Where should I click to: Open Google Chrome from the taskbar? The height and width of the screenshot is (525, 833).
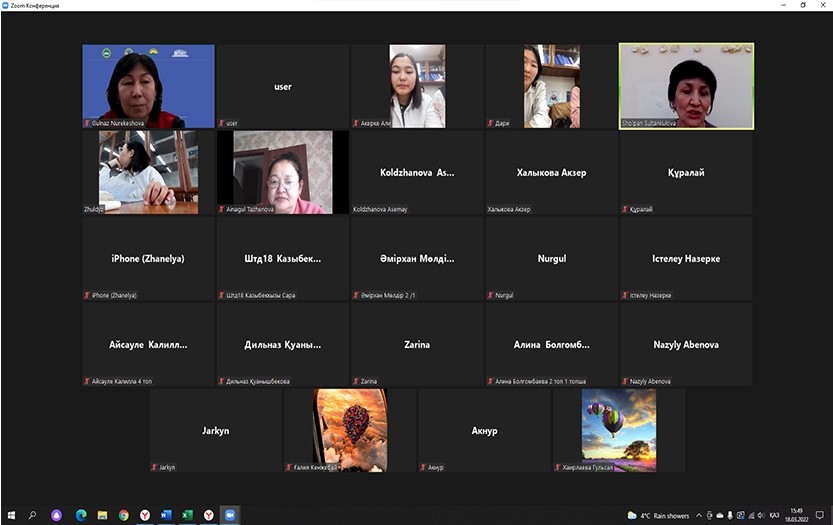pos(124,515)
